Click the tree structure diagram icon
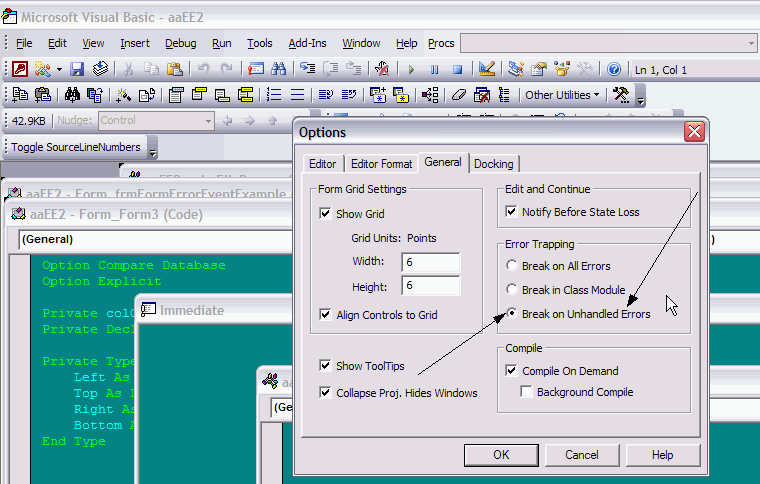Viewport: 760px width, 484px height. pyautogui.click(x=430, y=95)
